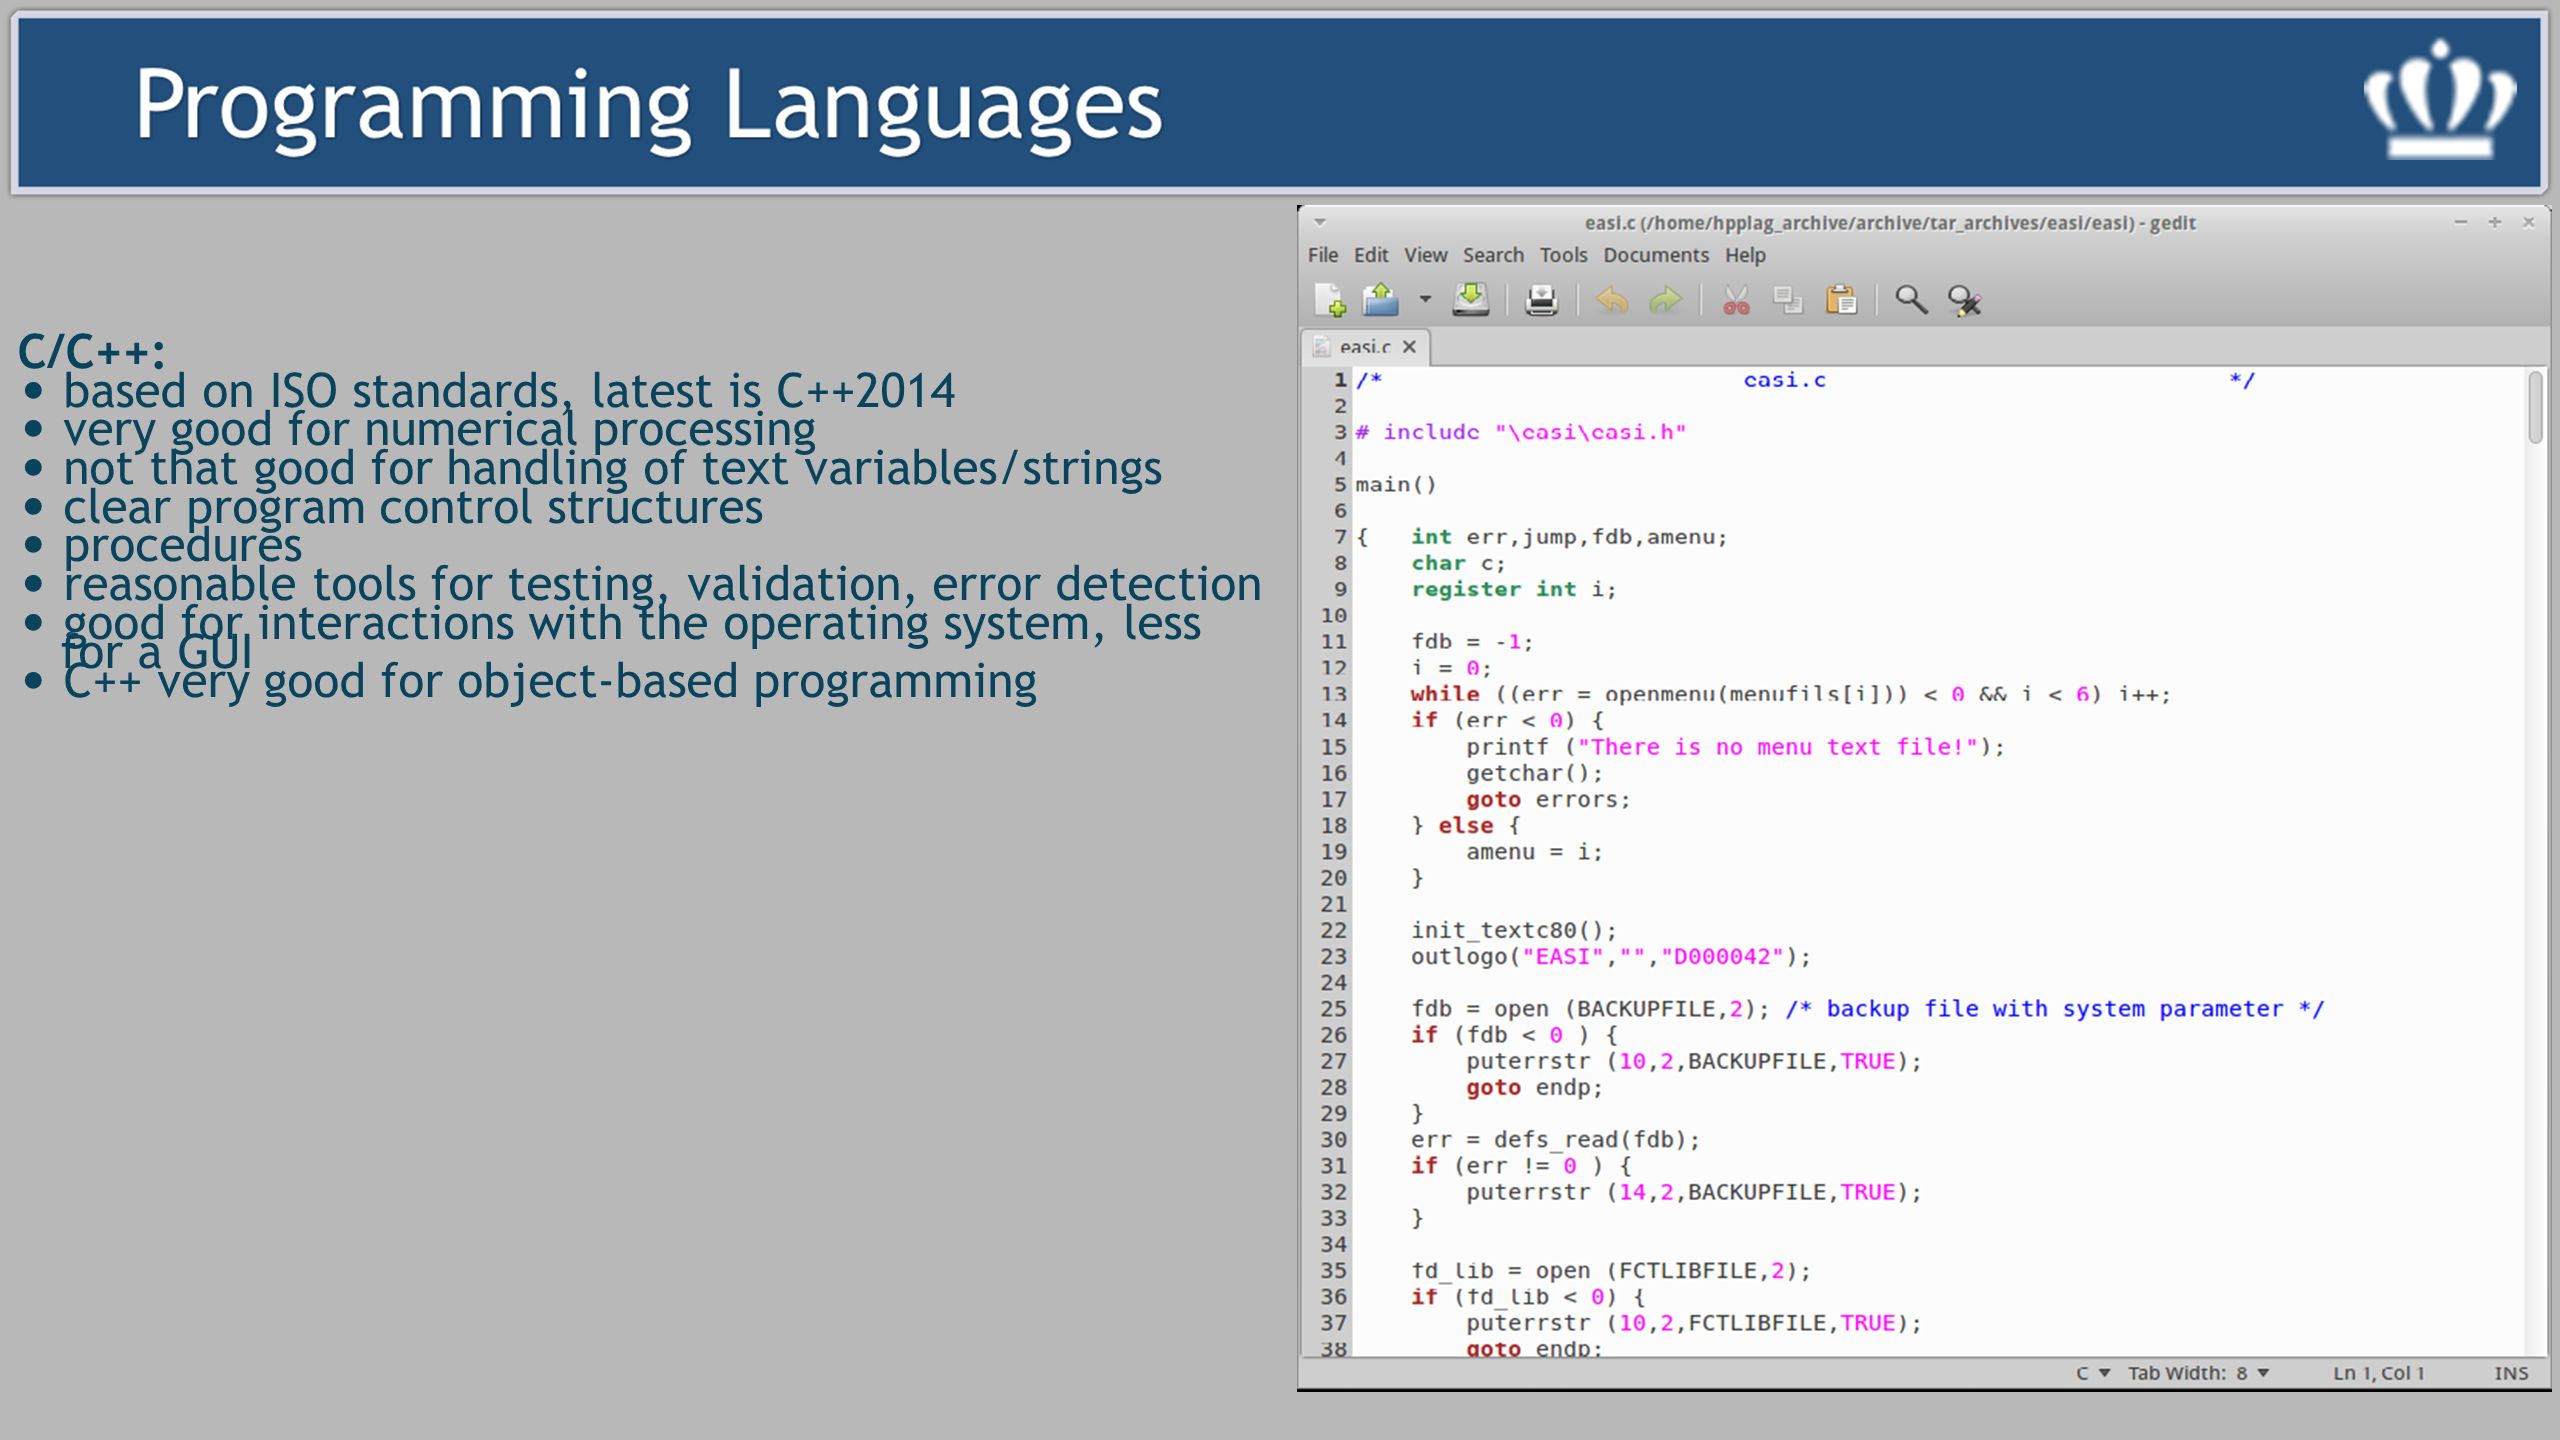Viewport: 2560px width, 1440px height.
Task: Expand the Open recent files dropdown arrow
Action: pos(1425,299)
